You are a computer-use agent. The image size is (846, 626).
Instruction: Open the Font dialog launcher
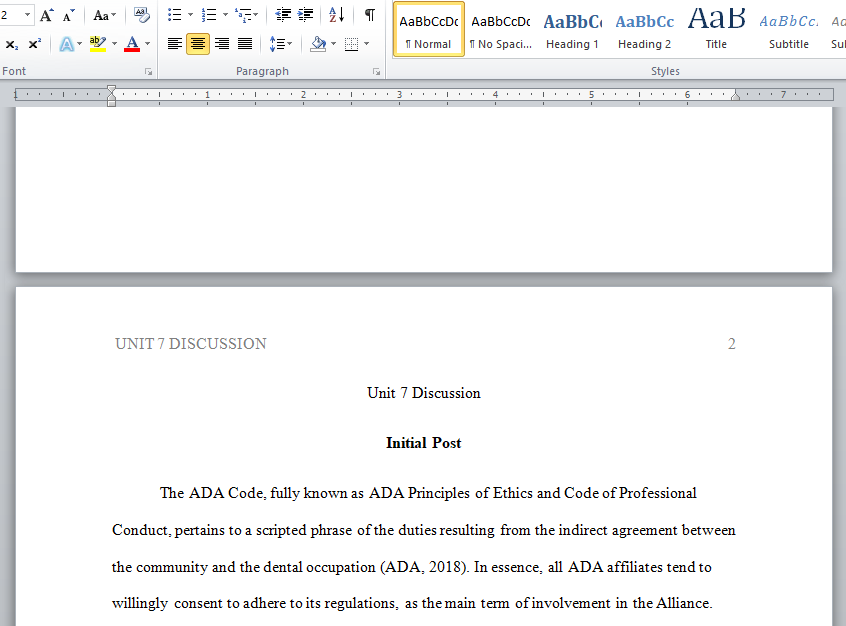click(148, 71)
